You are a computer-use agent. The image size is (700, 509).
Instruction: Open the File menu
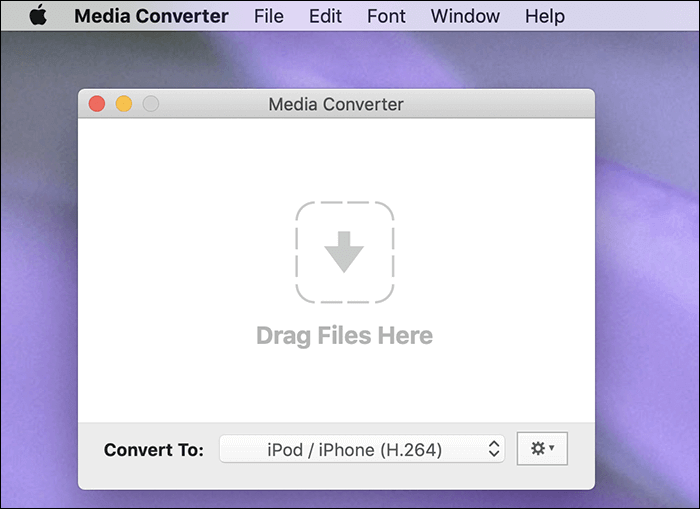(x=269, y=16)
